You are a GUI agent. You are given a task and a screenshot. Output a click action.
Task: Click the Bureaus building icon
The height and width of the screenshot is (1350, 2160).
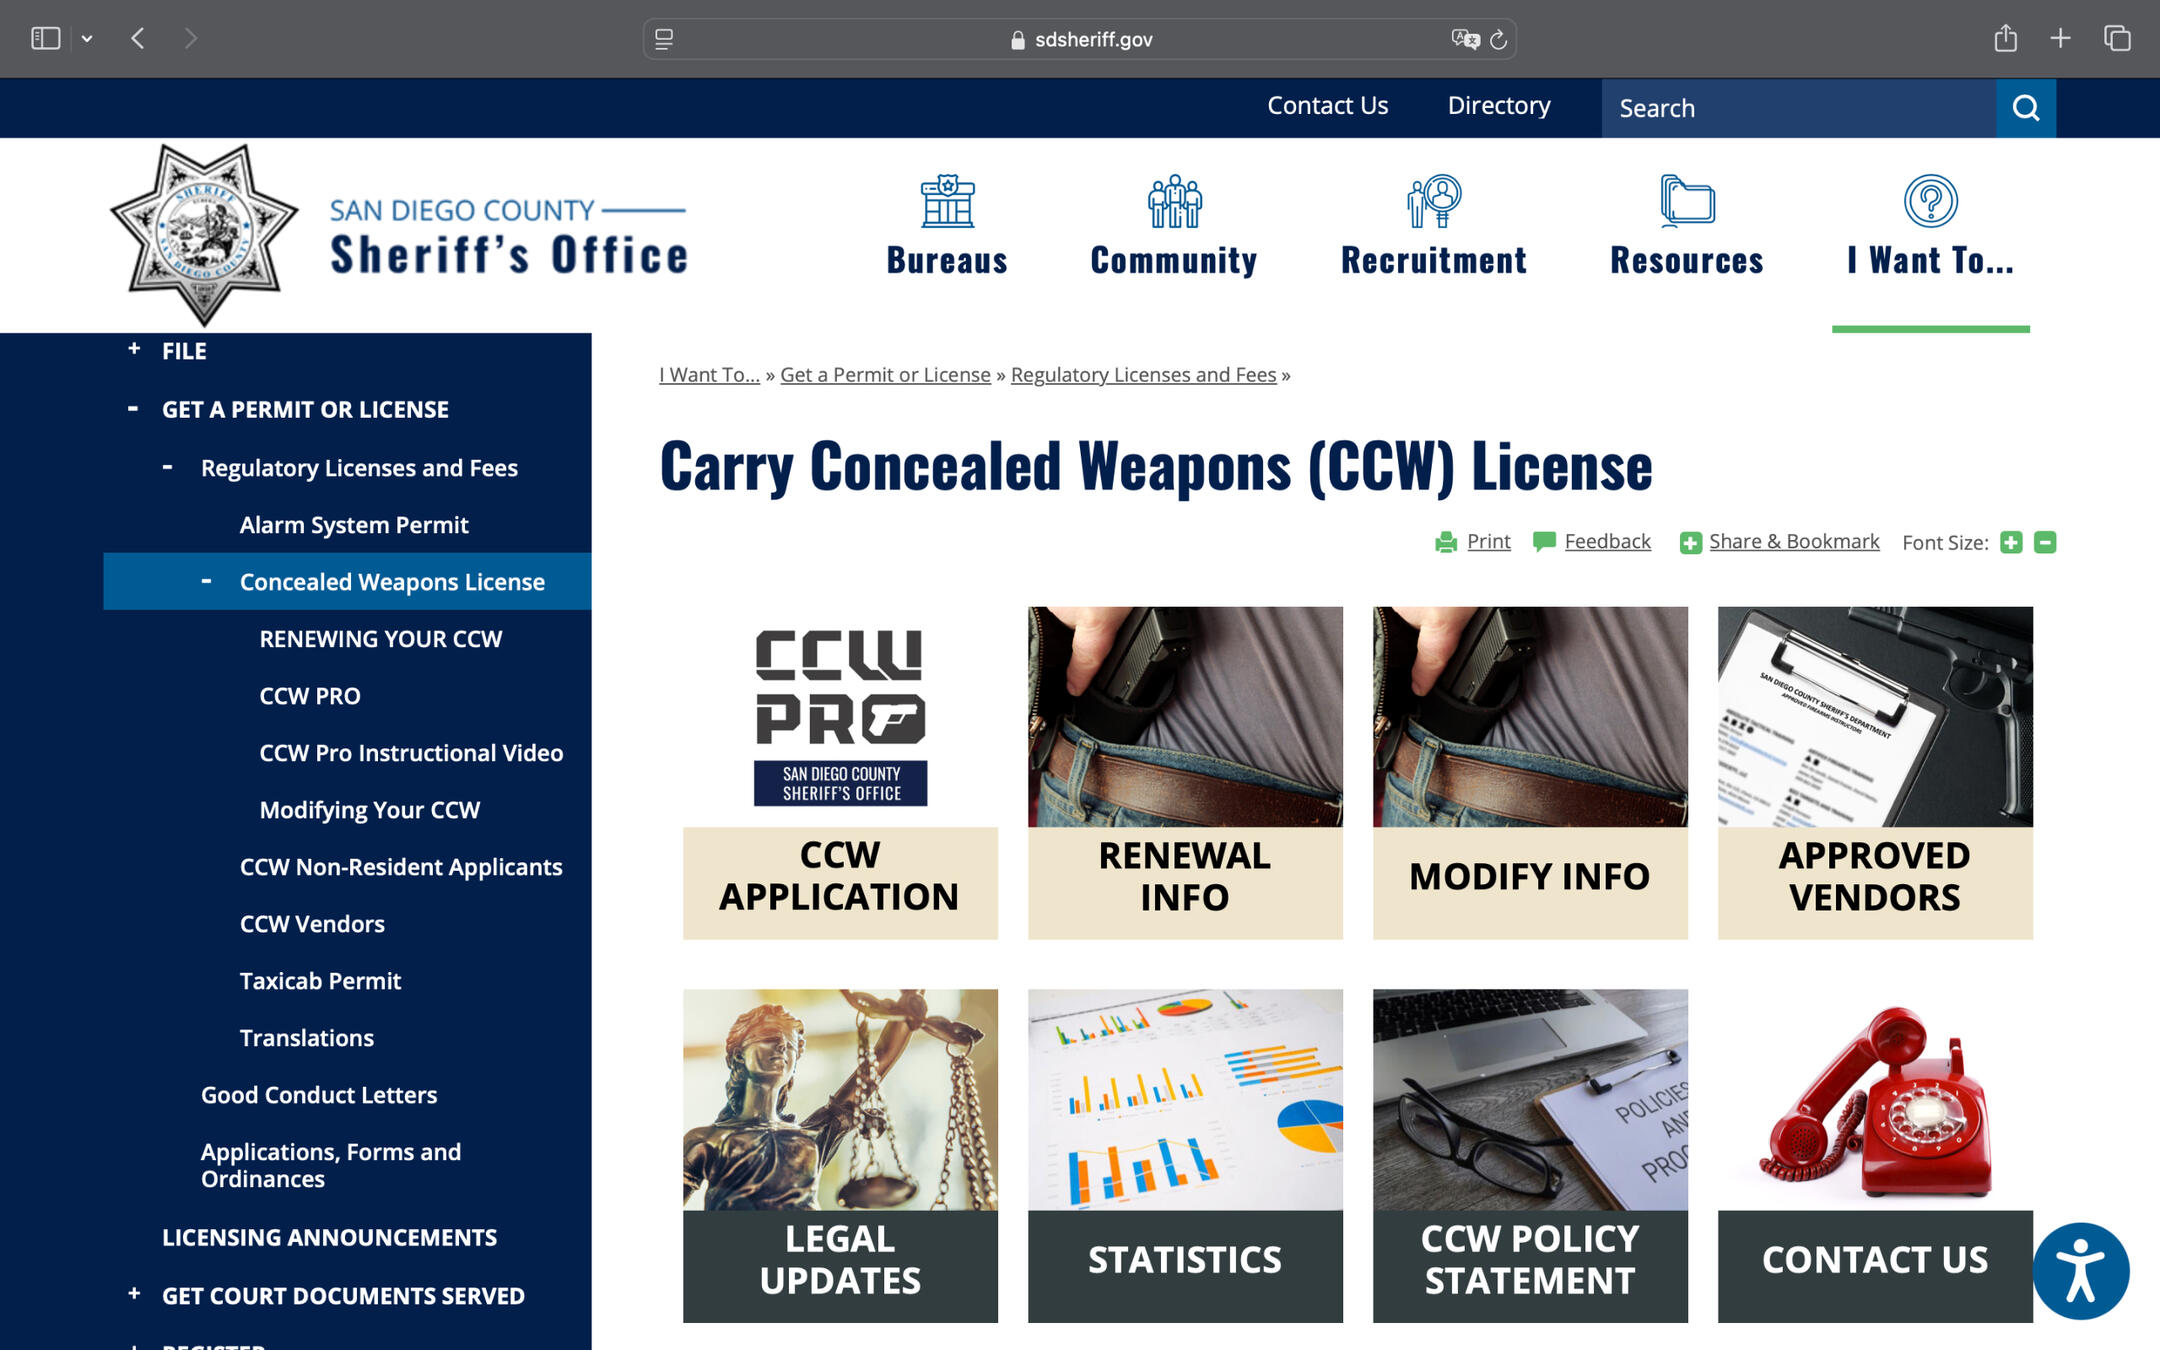tap(946, 201)
